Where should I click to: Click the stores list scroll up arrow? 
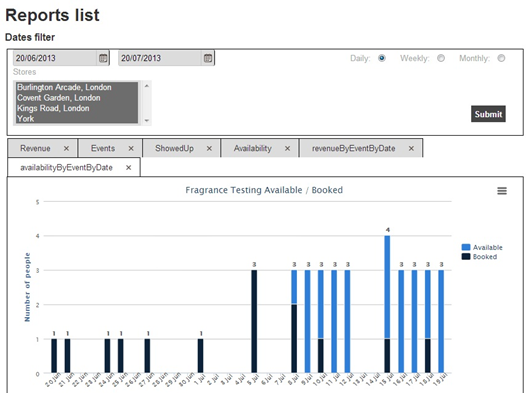[x=147, y=86]
